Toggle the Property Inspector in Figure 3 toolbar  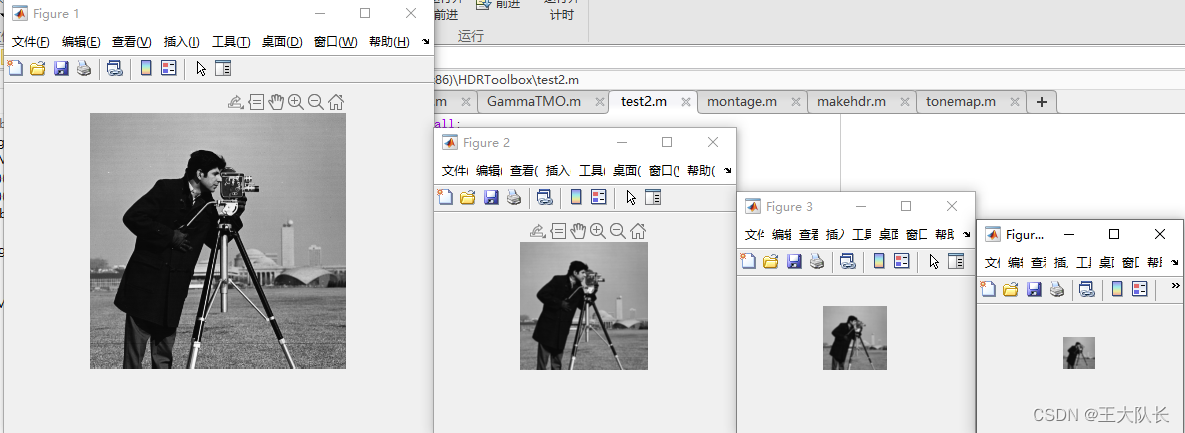click(x=956, y=261)
